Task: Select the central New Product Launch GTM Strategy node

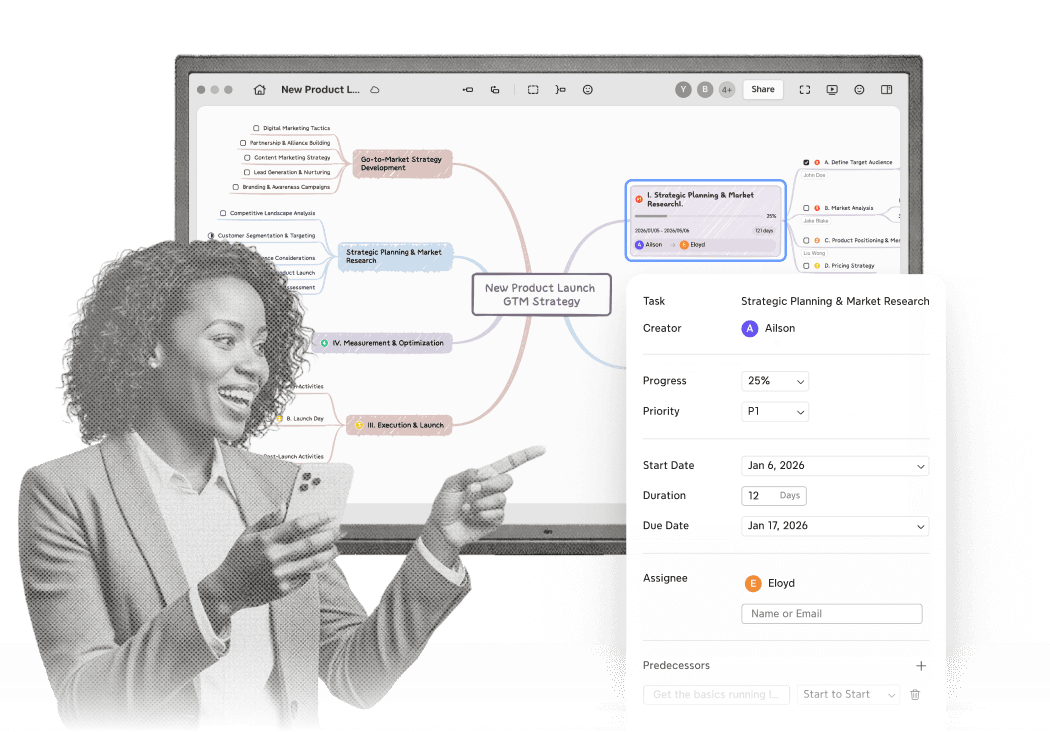Action: click(x=541, y=295)
